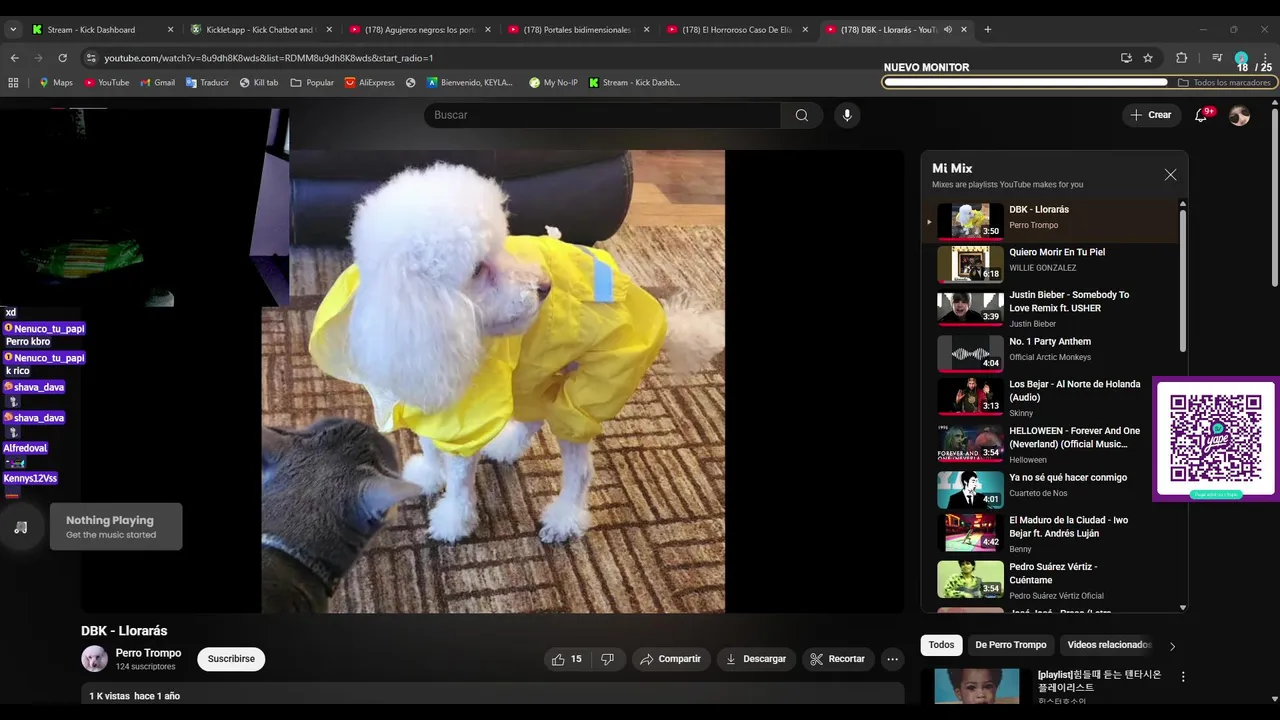
Task: Click the Descargar button
Action: point(756,659)
